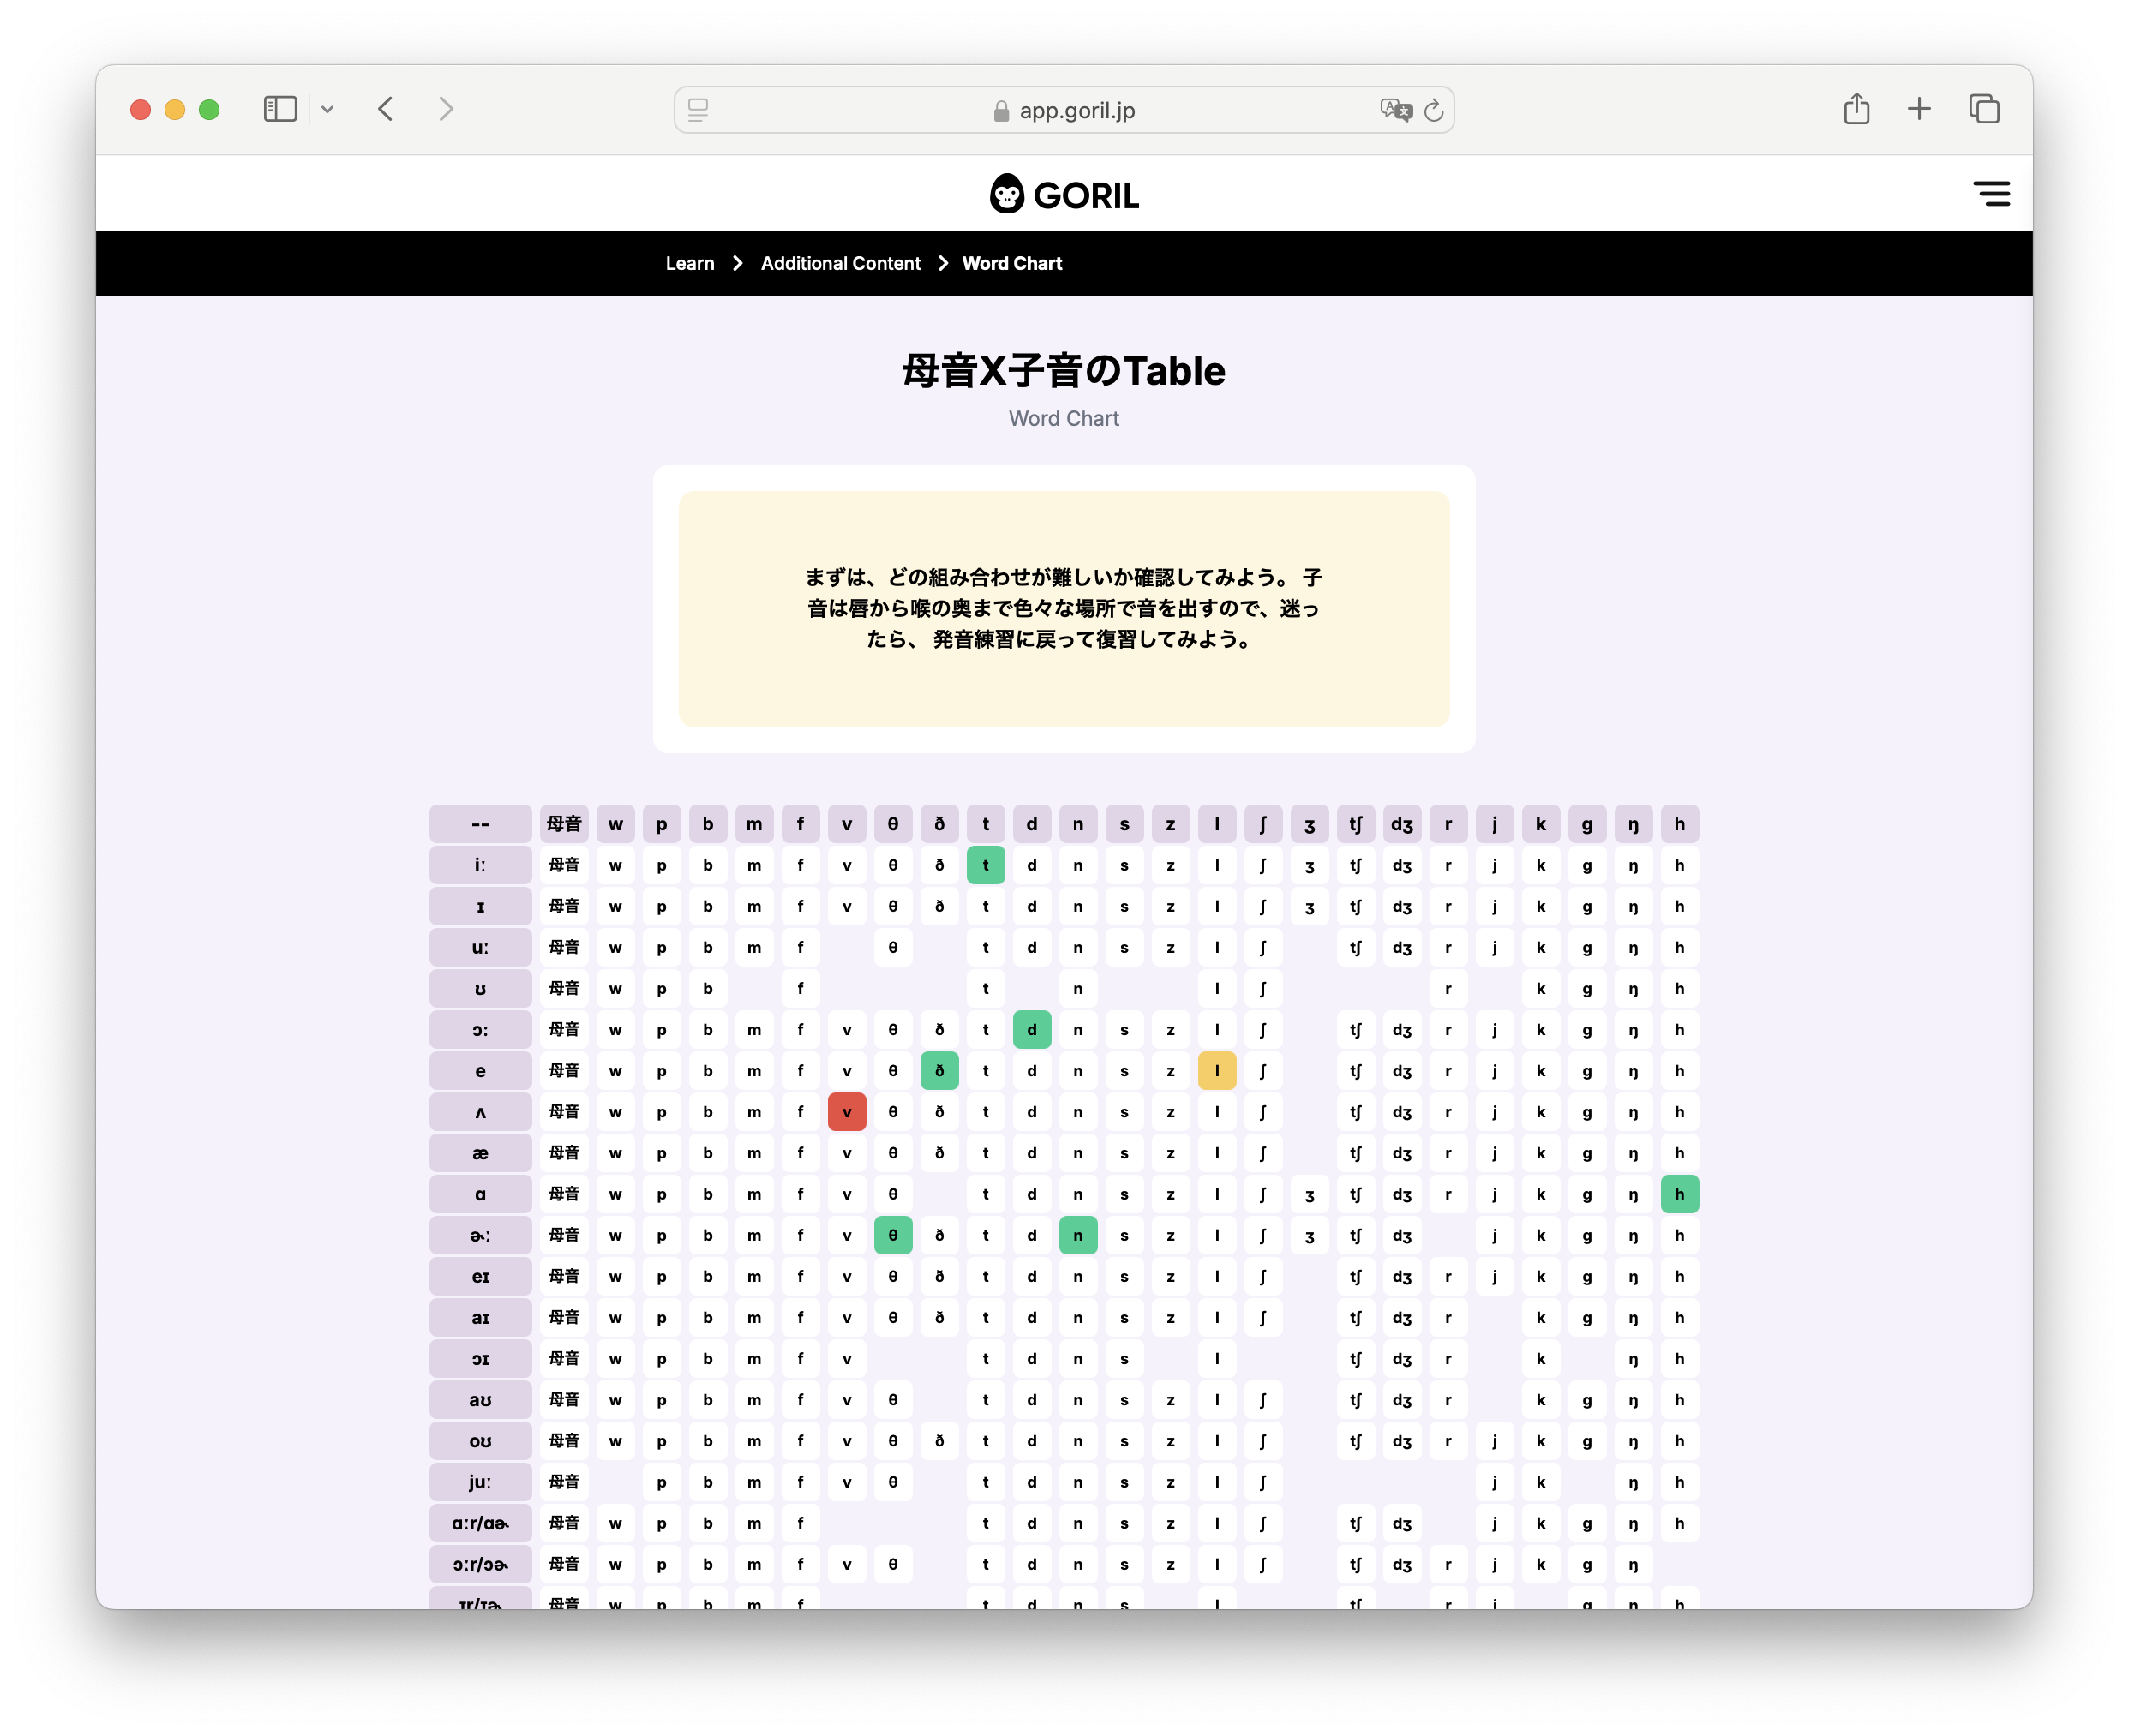Navigate to Additional Content breadcrumb

838,263
